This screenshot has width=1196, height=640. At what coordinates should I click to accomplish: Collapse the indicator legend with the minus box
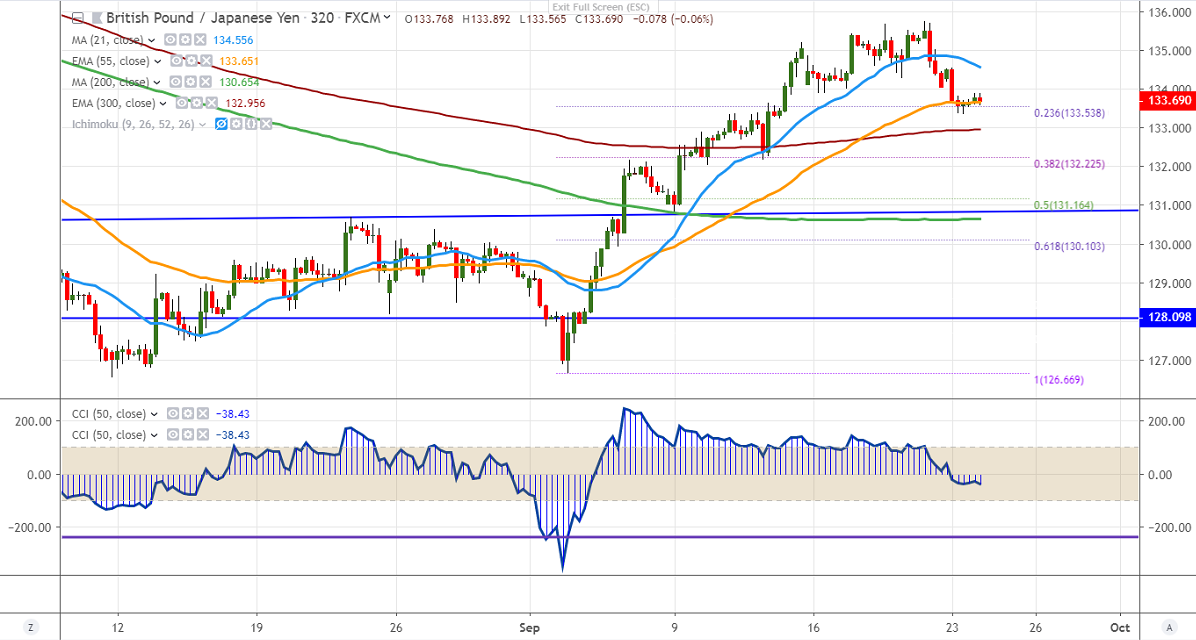tap(77, 18)
